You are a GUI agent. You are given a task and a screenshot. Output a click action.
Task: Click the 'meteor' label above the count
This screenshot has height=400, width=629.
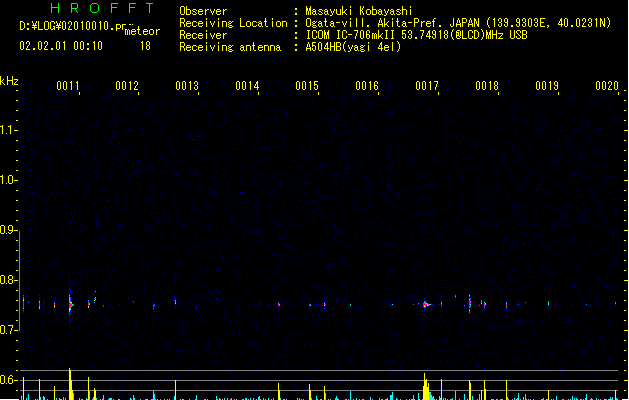coord(142,31)
